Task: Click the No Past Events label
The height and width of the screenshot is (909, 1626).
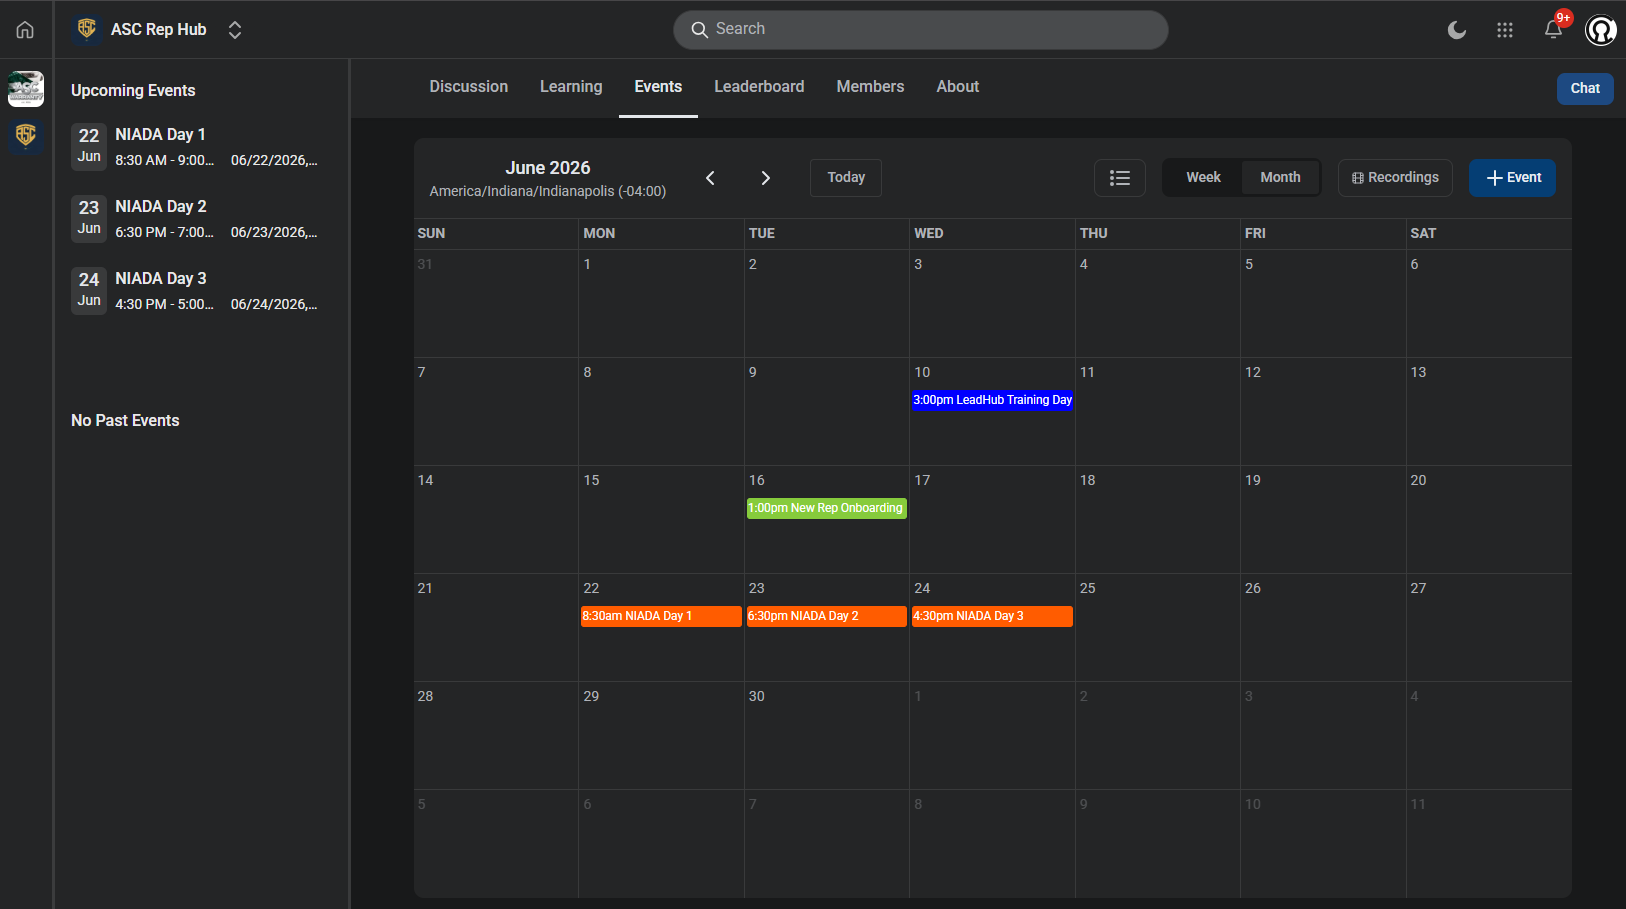Action: [125, 420]
